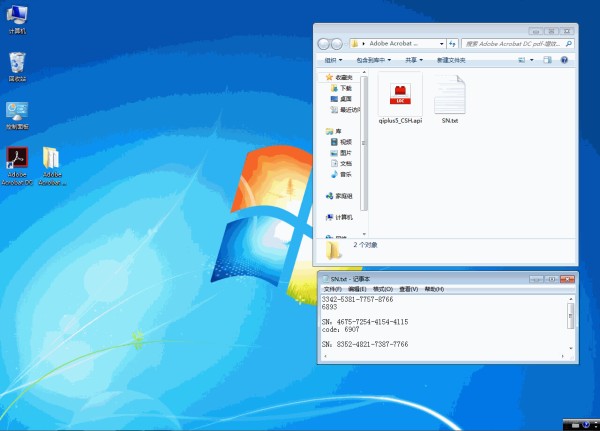The image size is (600, 431).
Task: Toggle the preview pane icon in Explorer
Action: (x=548, y=60)
